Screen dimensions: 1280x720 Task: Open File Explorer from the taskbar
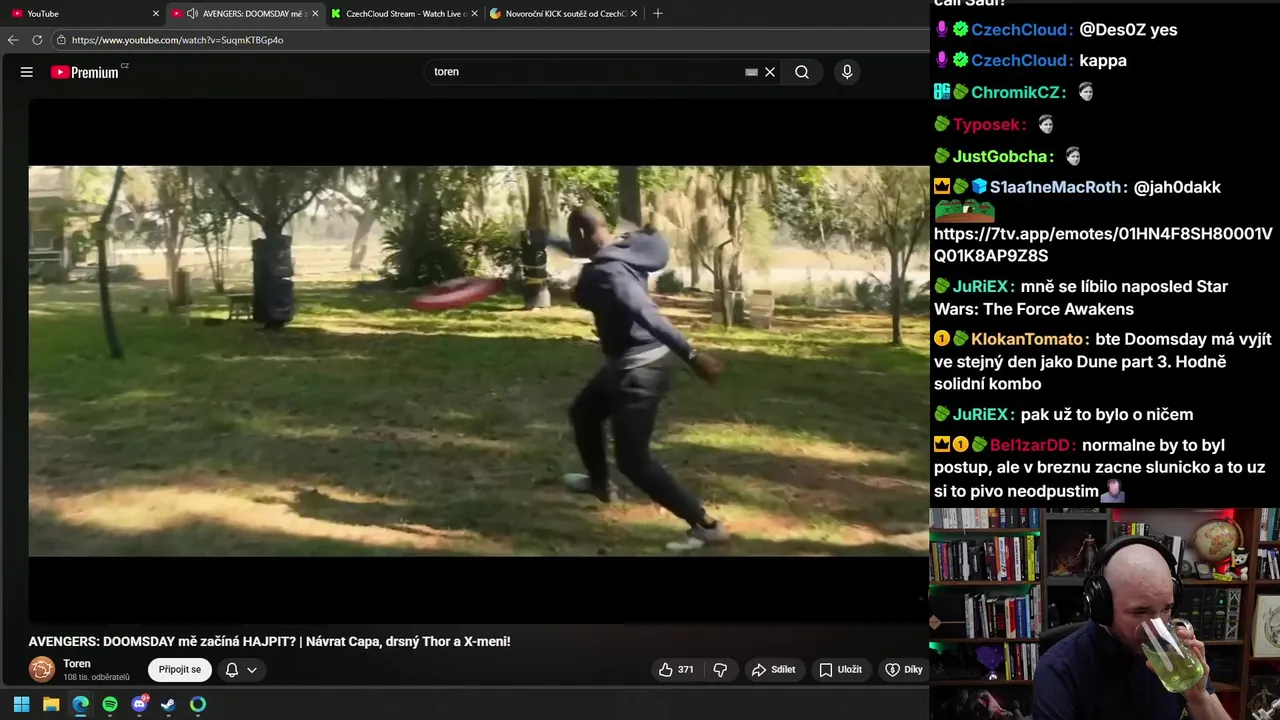pos(51,704)
